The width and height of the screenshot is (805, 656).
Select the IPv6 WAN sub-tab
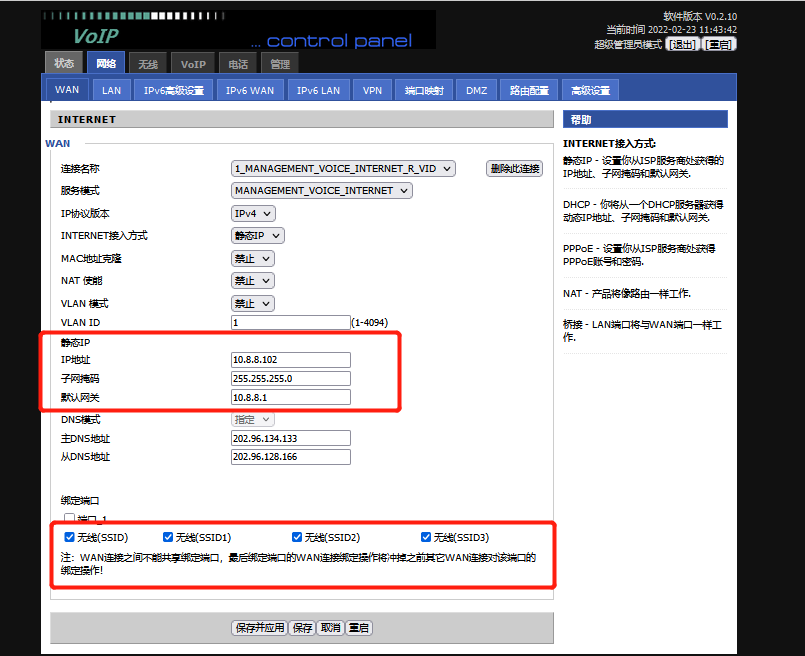tap(249, 90)
